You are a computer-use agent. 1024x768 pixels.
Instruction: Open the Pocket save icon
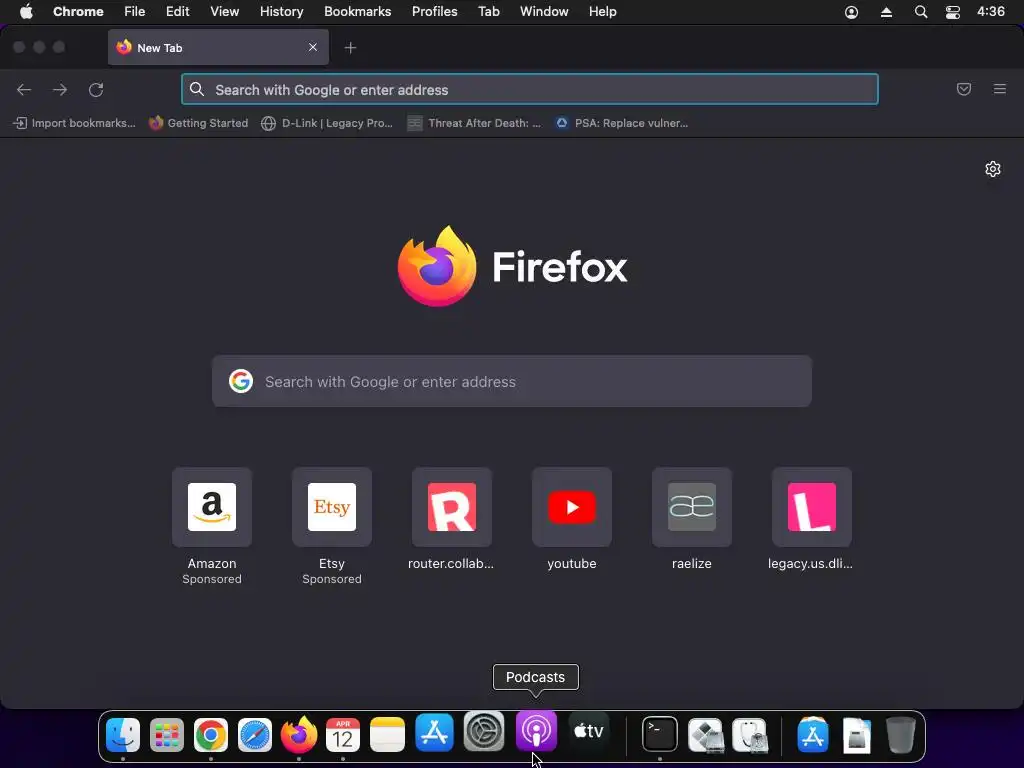pyautogui.click(x=964, y=89)
